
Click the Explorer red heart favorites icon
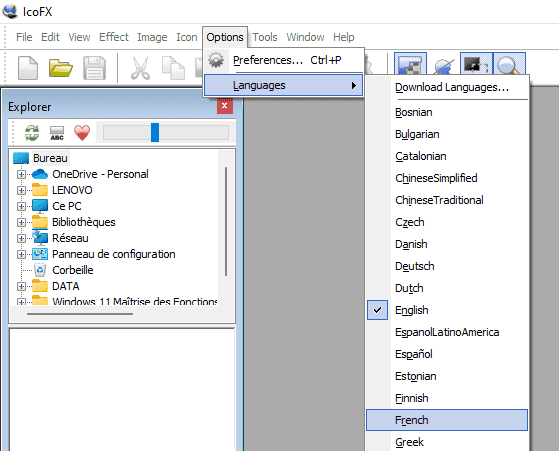[82, 133]
